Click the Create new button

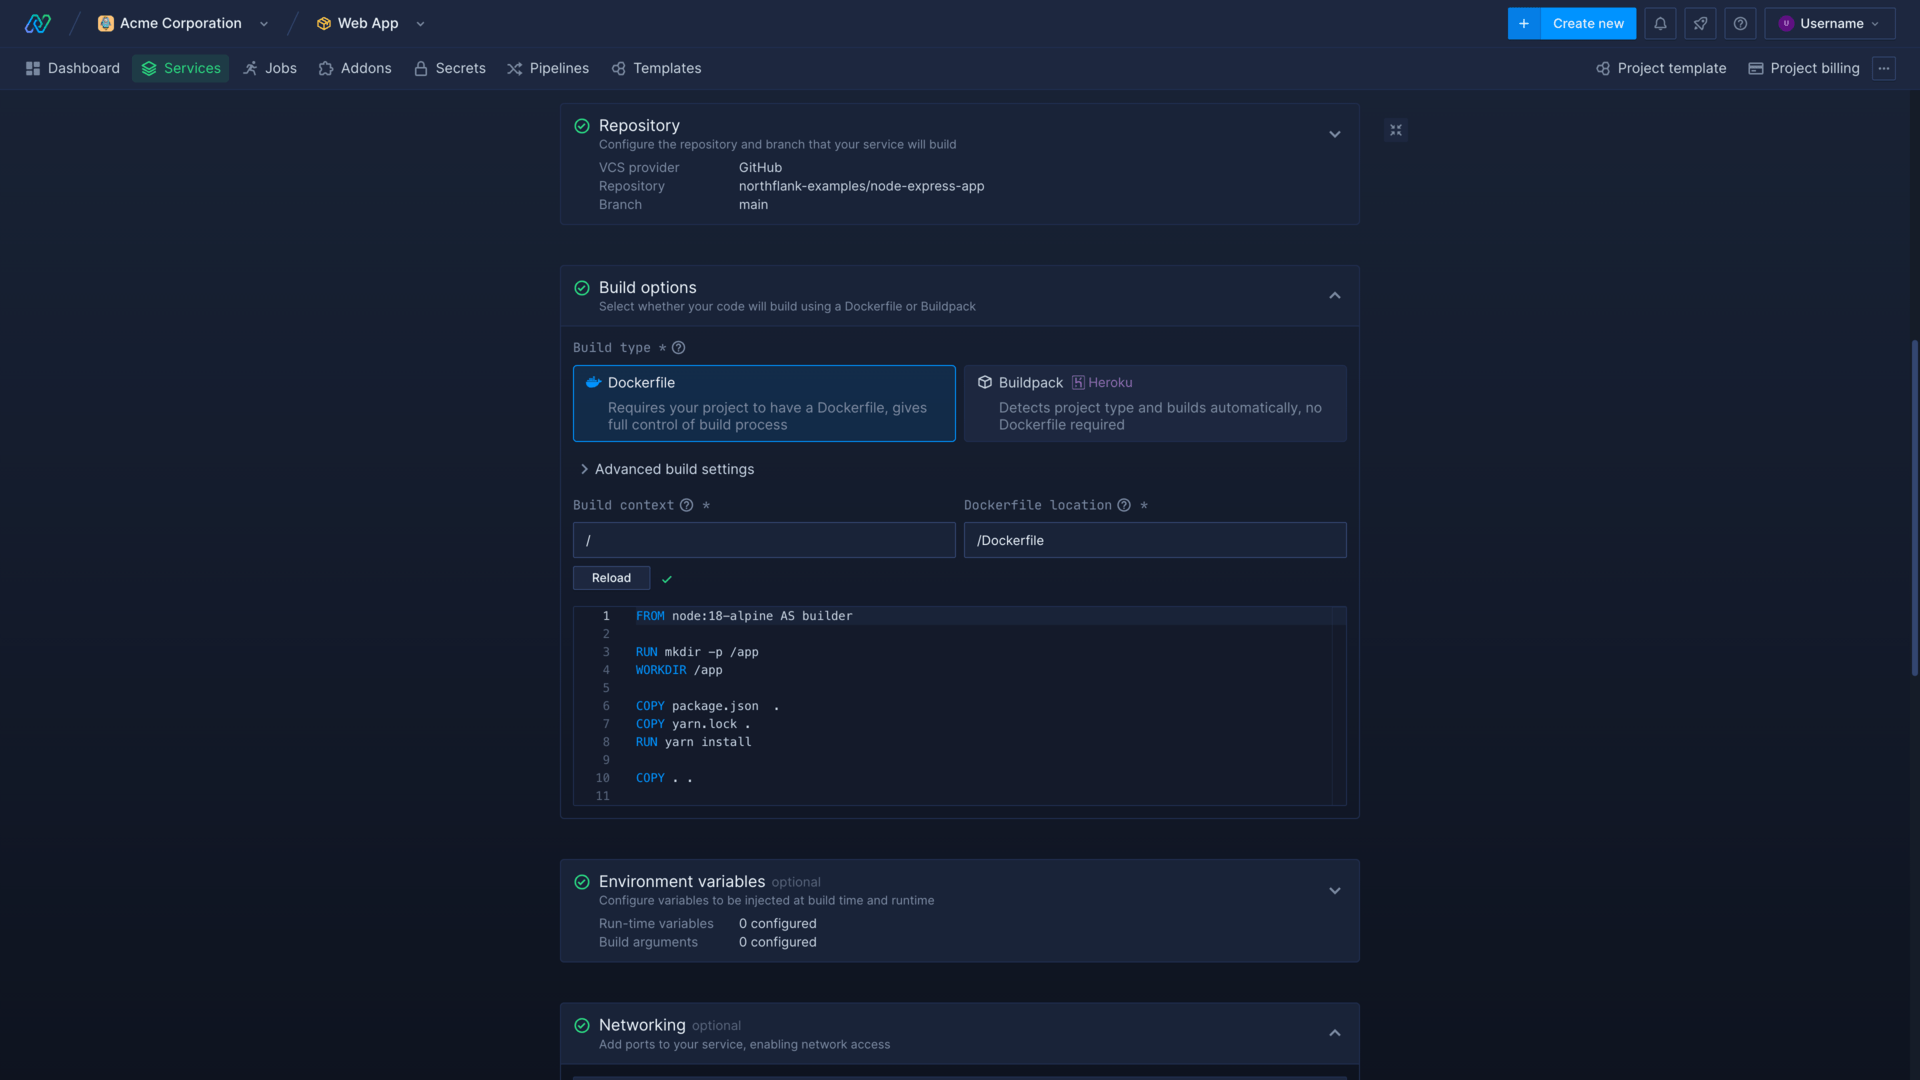coord(1588,23)
